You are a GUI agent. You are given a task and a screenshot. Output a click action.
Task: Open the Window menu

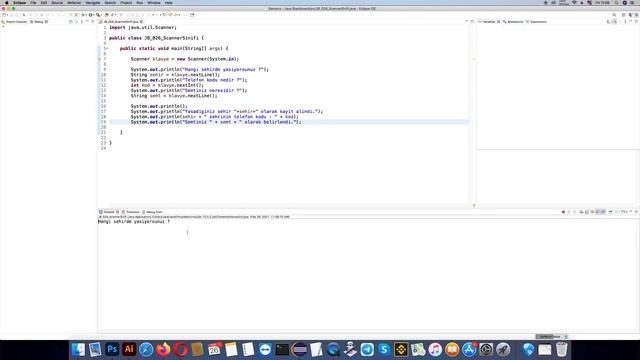[154, 3]
